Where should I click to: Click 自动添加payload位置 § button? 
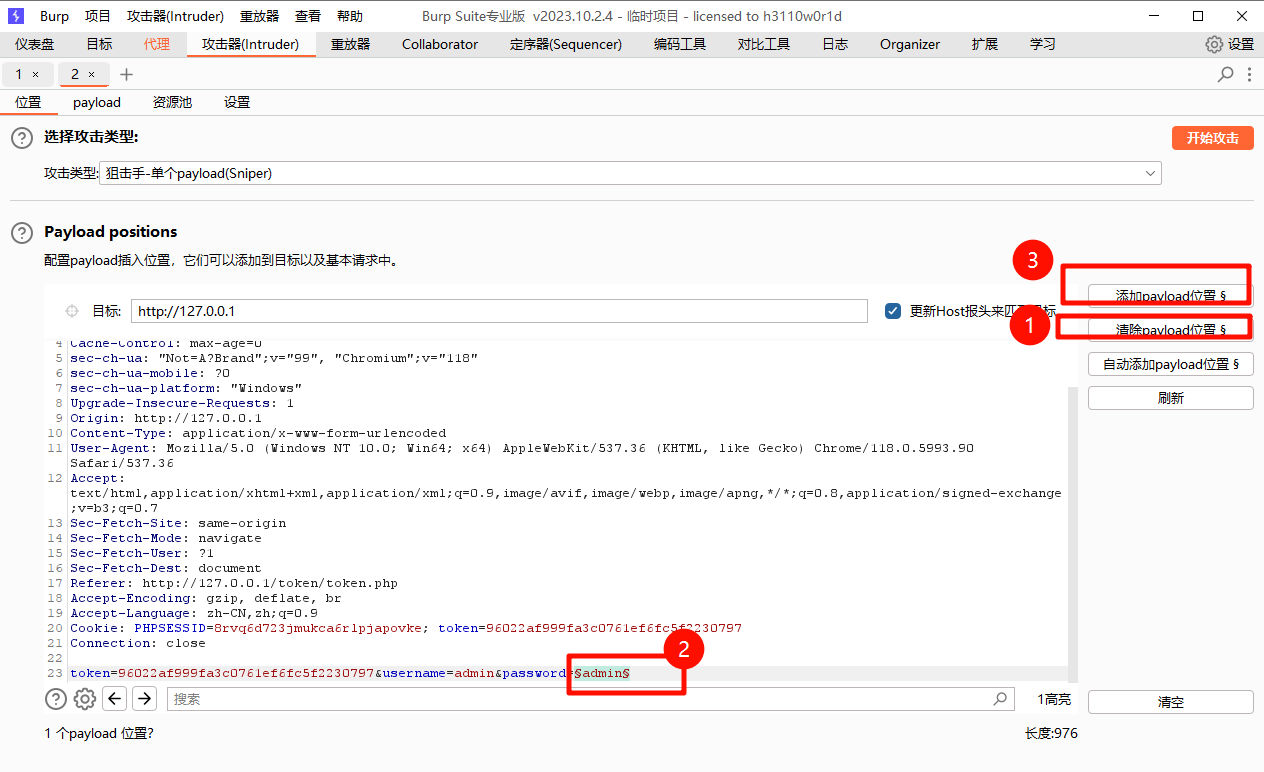click(1171, 364)
